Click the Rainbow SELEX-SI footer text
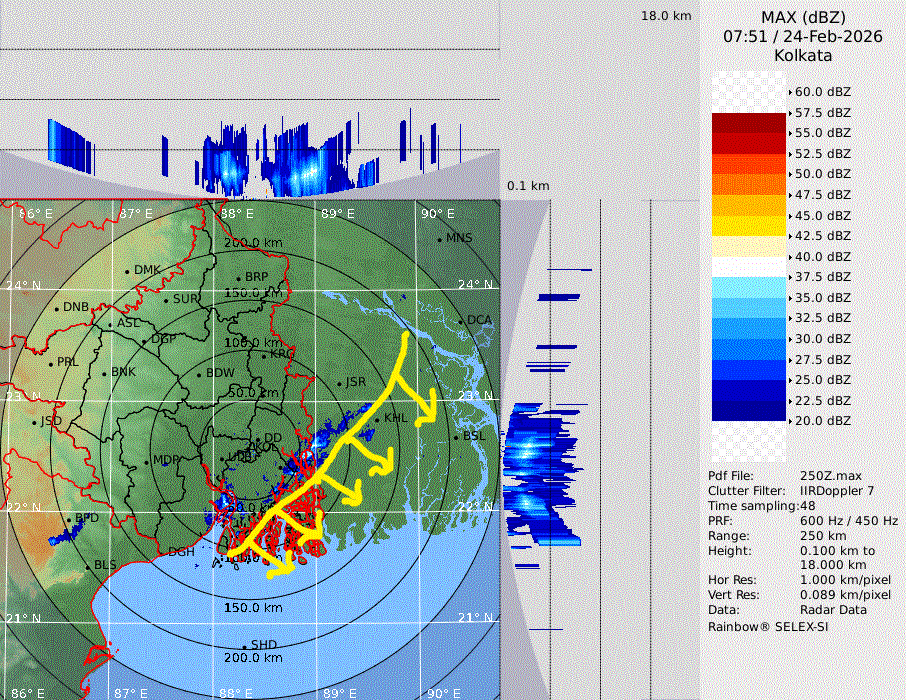 tap(768, 626)
